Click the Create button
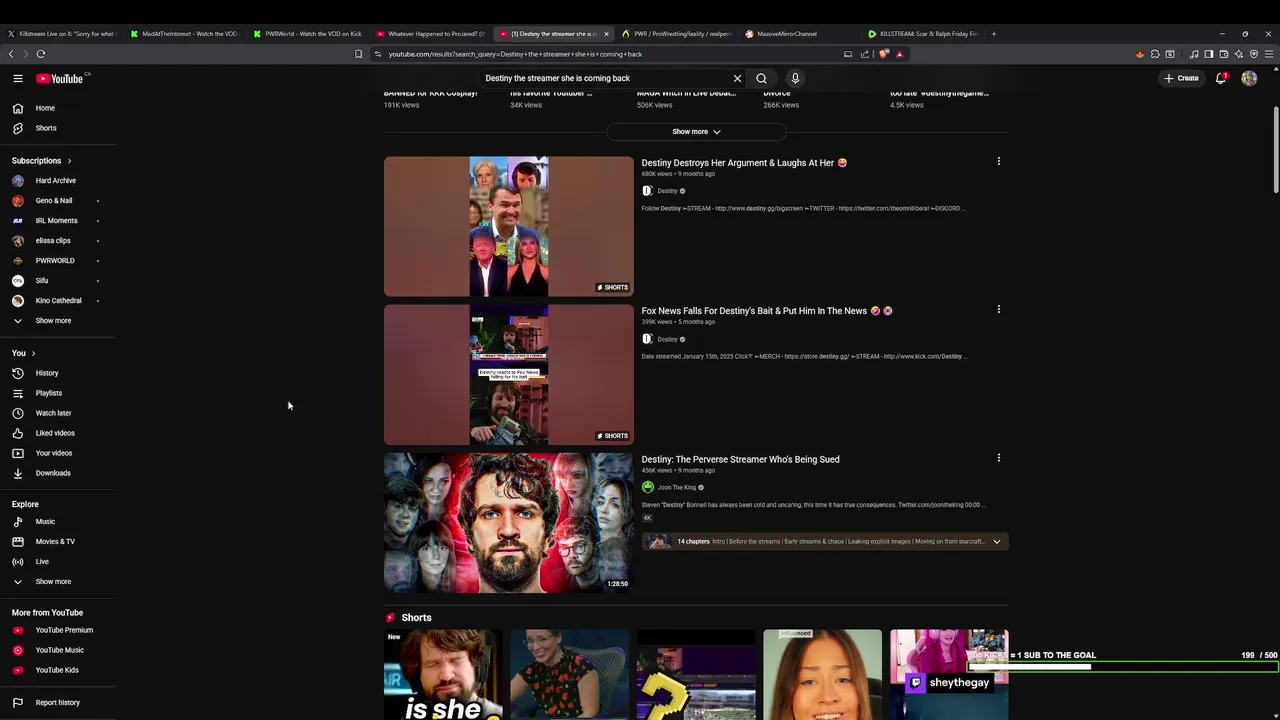Screen dimensions: 1280x720 1181,78
